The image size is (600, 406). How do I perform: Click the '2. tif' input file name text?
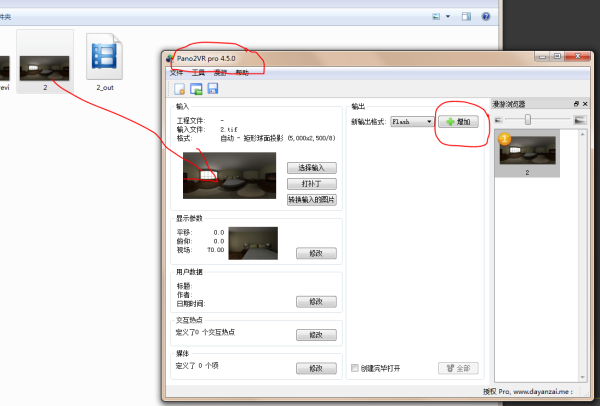[229, 129]
